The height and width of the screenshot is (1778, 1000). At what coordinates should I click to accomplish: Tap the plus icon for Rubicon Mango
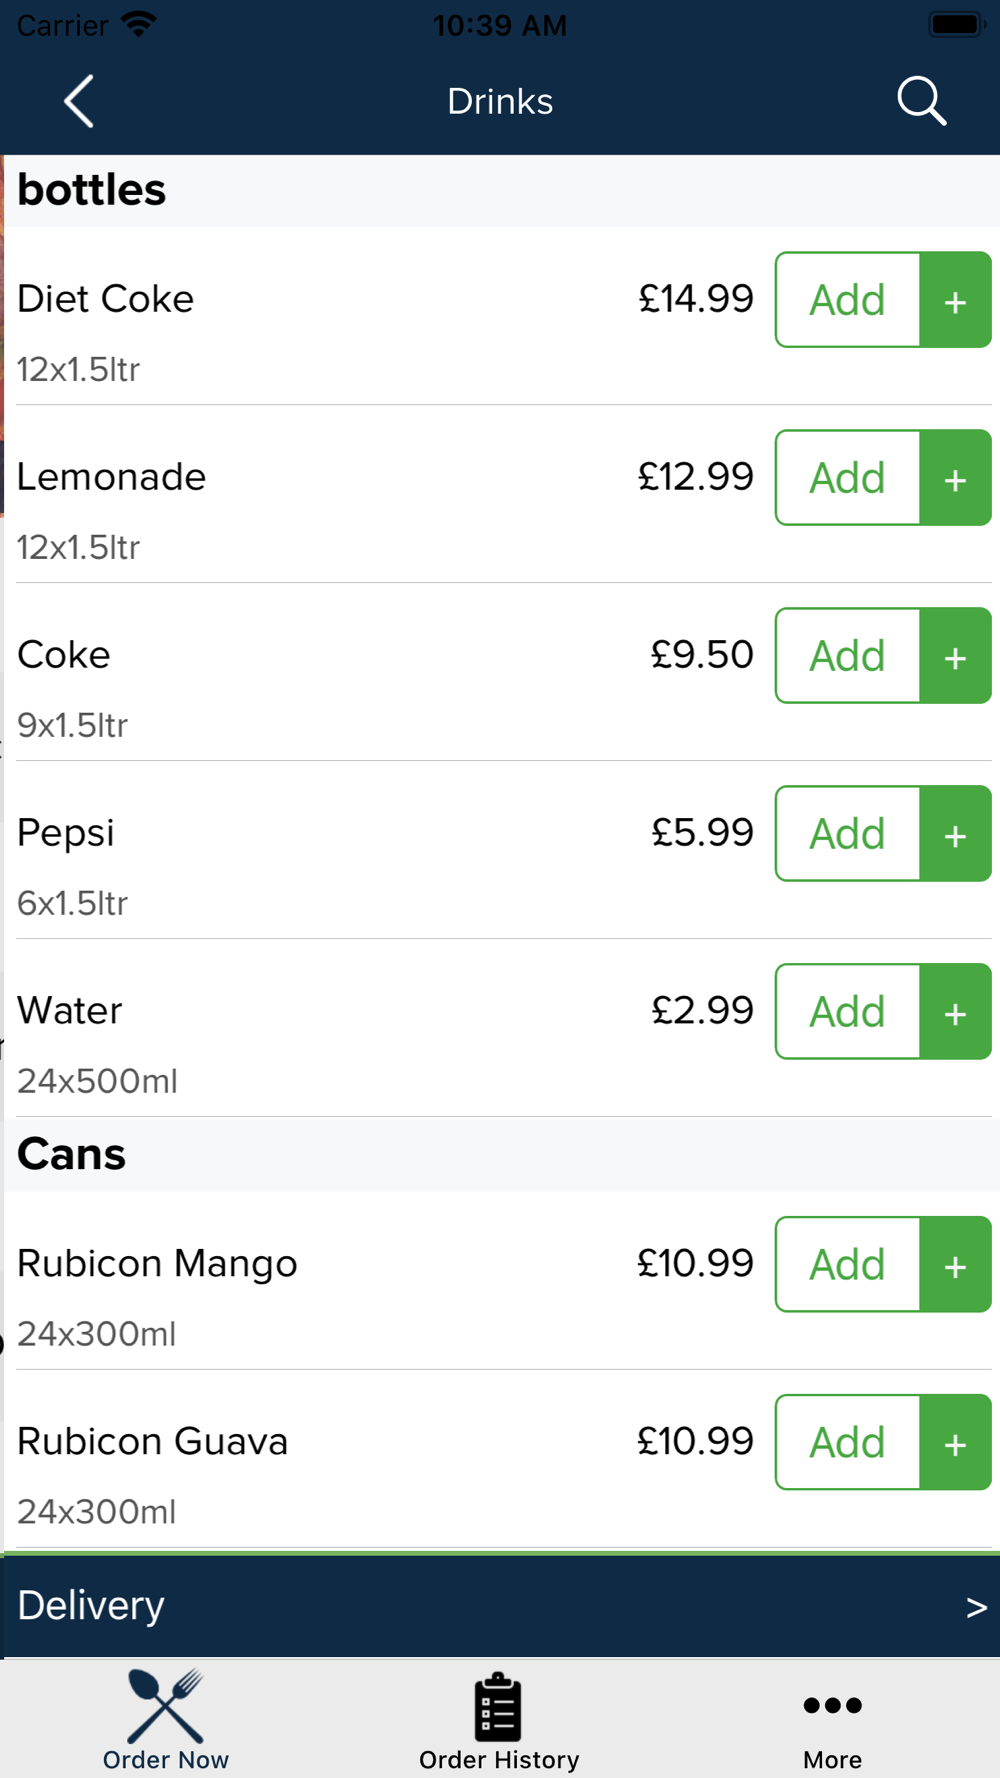[955, 1265]
